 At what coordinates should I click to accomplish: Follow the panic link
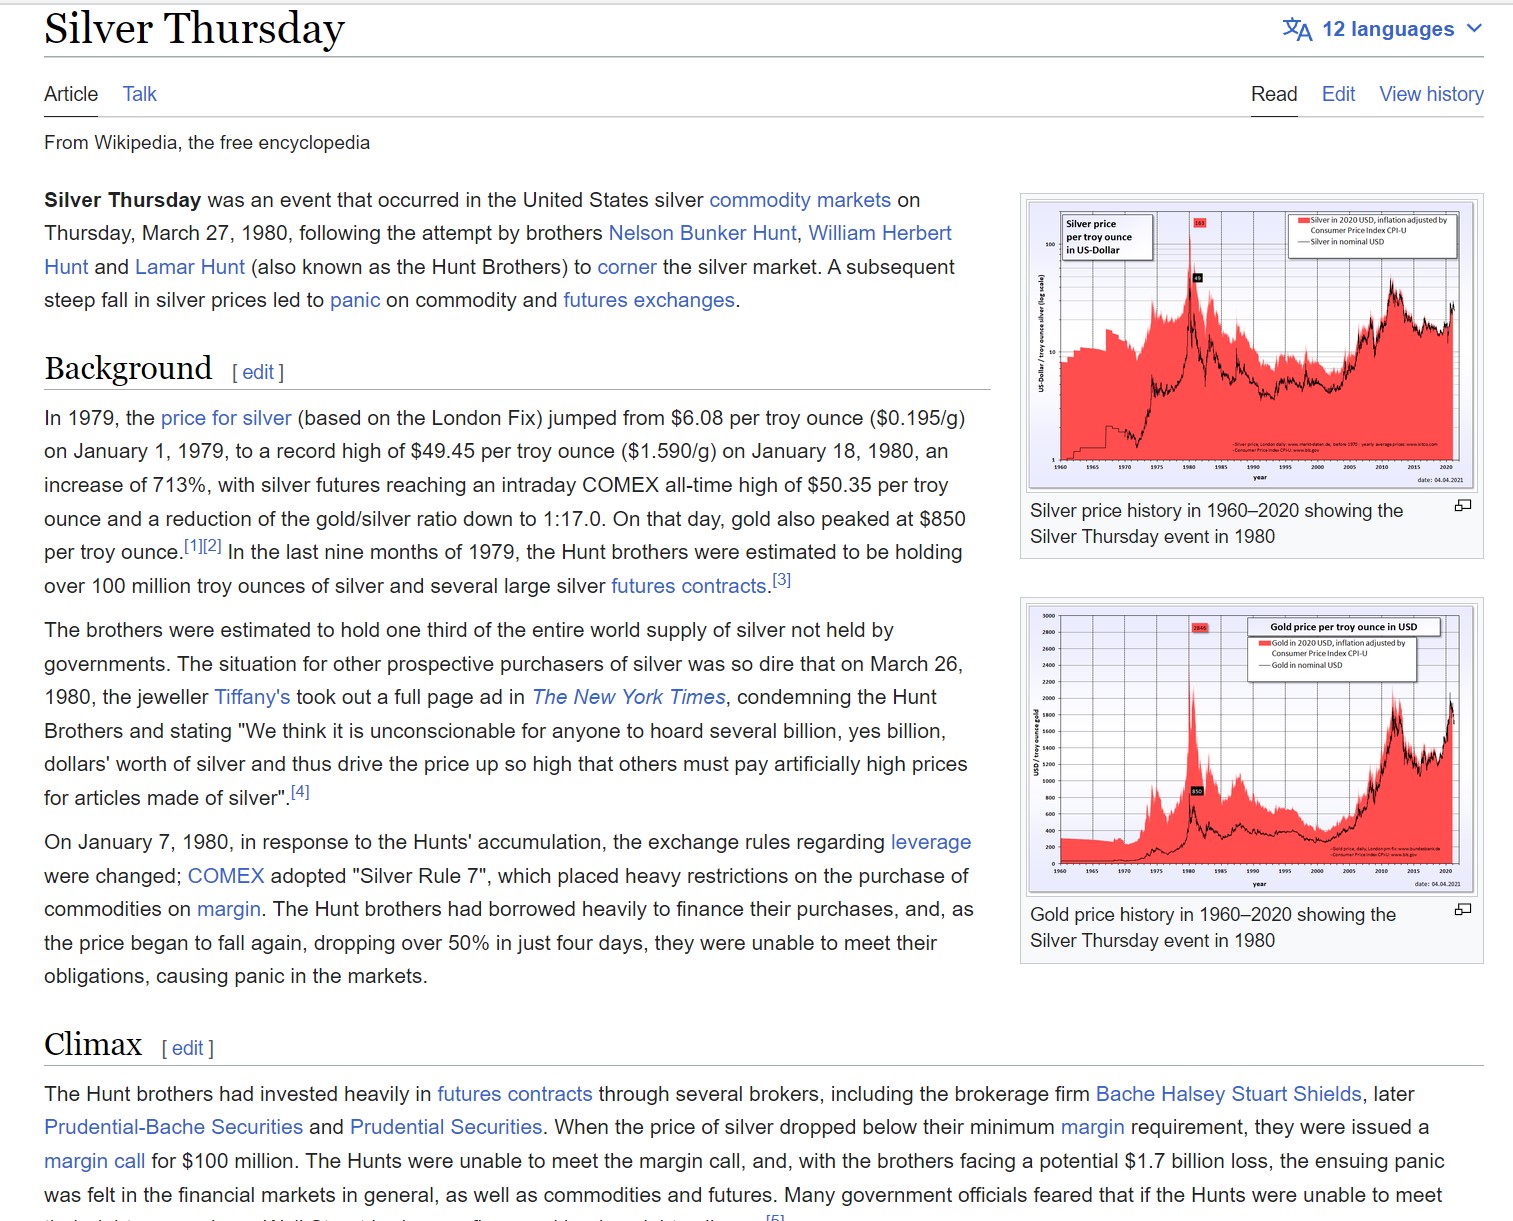coord(355,300)
